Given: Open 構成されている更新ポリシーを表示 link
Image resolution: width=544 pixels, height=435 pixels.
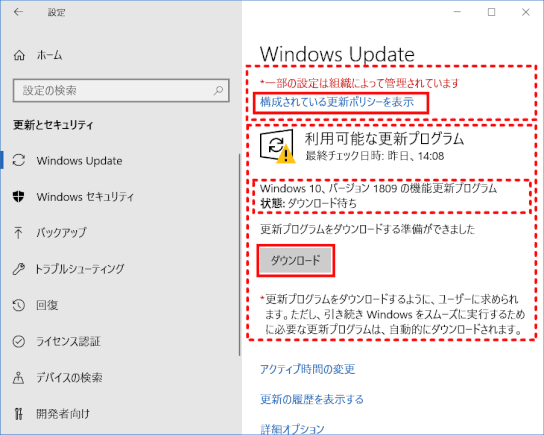Looking at the screenshot, I should click(x=337, y=102).
